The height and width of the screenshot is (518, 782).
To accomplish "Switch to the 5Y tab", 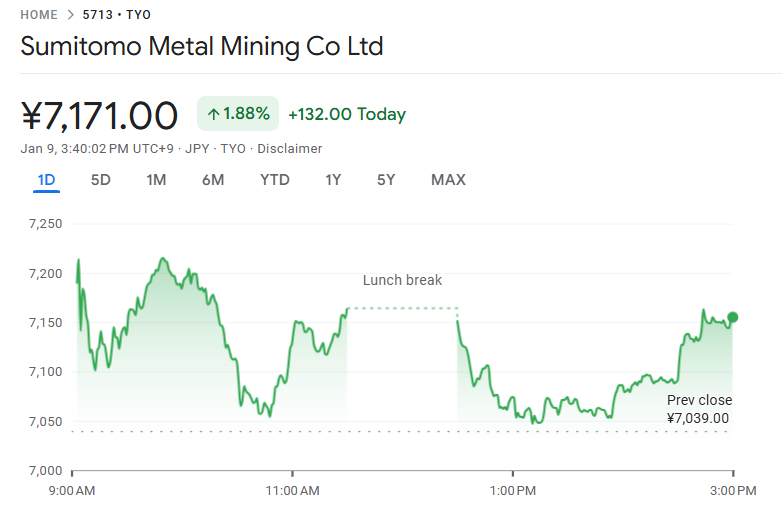I will (386, 180).
